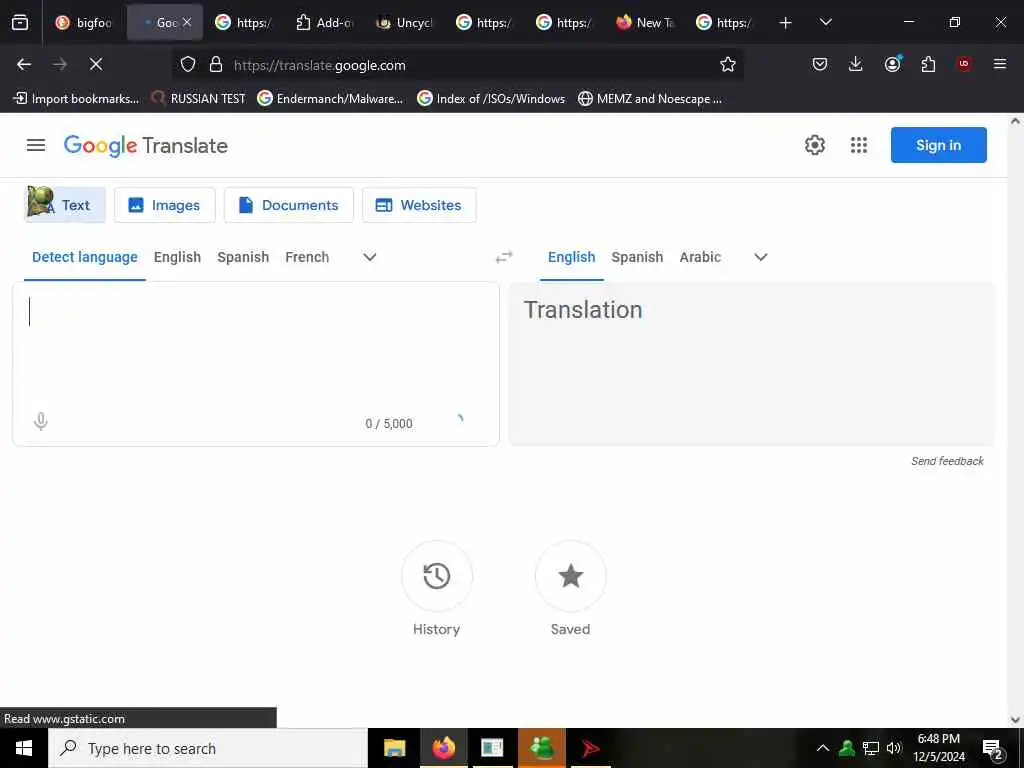The height and width of the screenshot is (768, 1024).
Task: Save page to Pocket
Action: coord(820,64)
